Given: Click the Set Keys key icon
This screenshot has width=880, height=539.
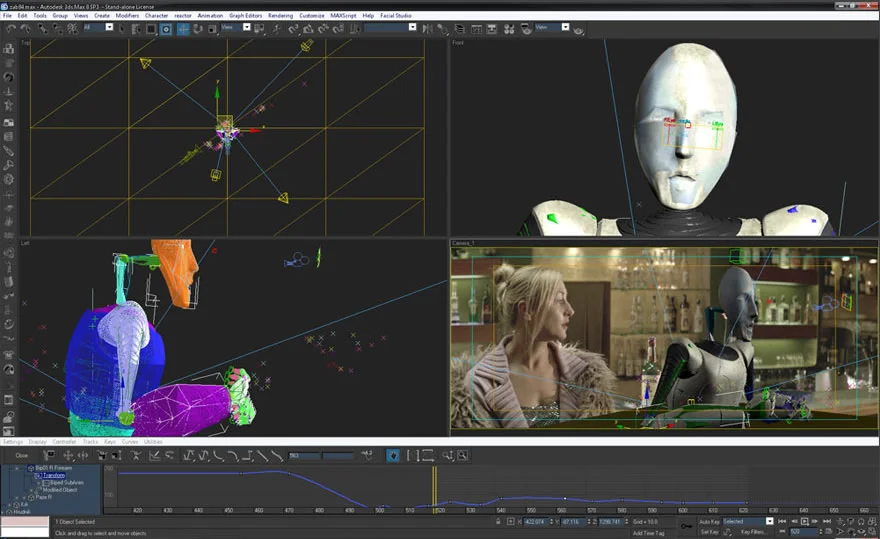Looking at the screenshot, I should click(x=686, y=526).
